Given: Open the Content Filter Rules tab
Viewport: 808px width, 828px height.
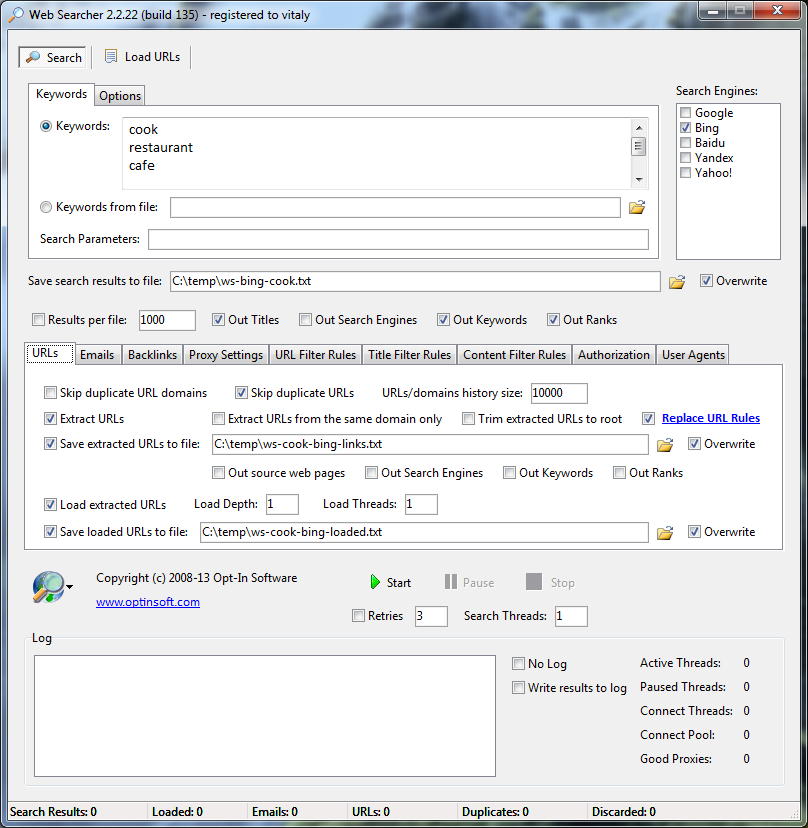Looking at the screenshot, I should (514, 355).
